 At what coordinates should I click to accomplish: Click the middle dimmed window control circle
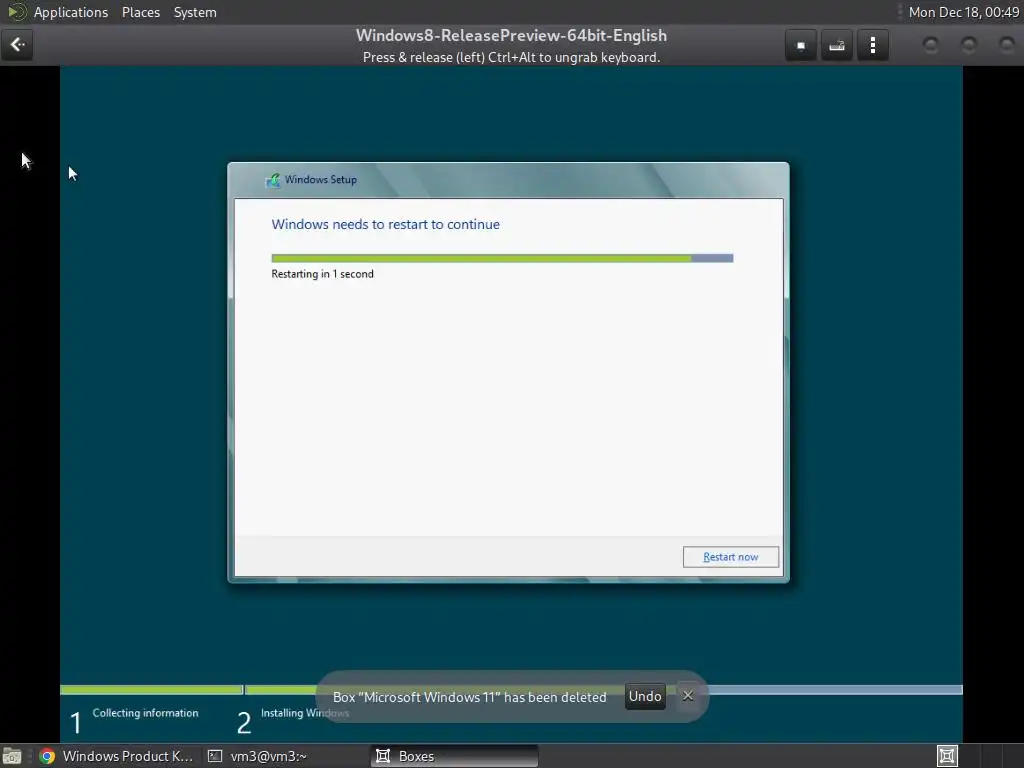(x=968, y=45)
